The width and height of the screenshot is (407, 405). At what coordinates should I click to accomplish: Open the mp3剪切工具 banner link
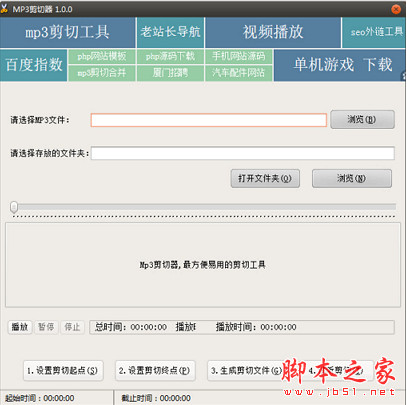[x=68, y=32]
